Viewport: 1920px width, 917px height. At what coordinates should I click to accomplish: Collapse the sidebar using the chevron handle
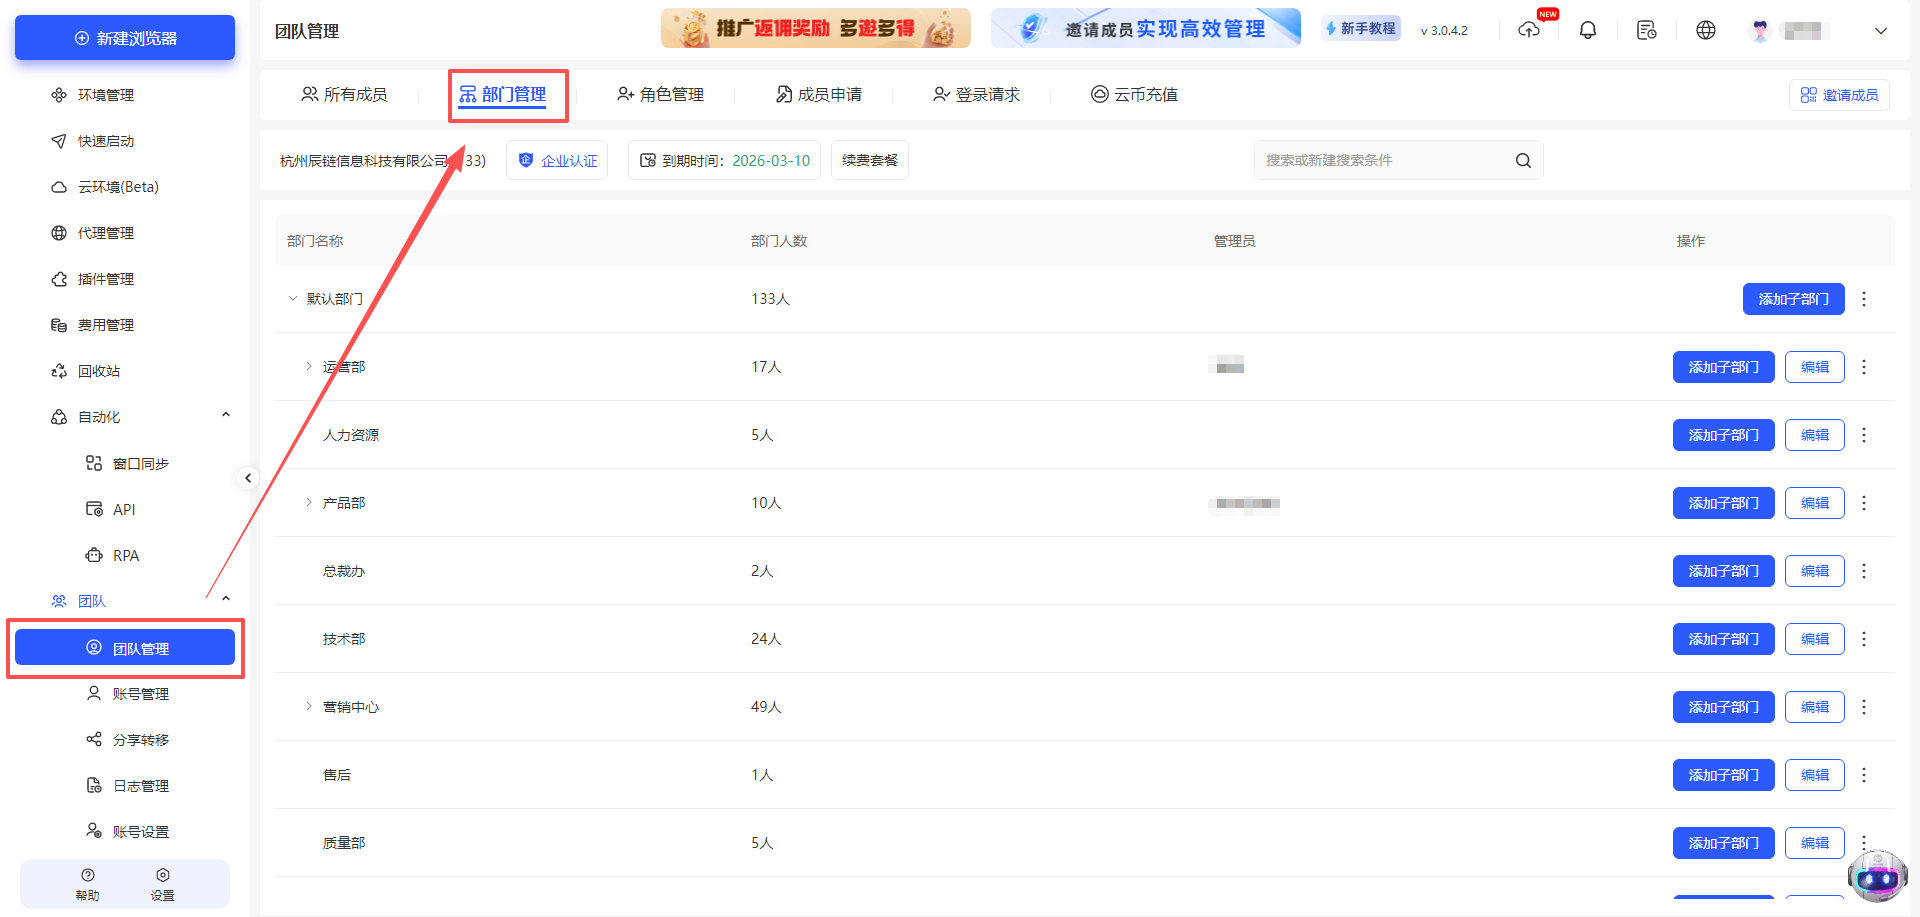[x=248, y=478]
